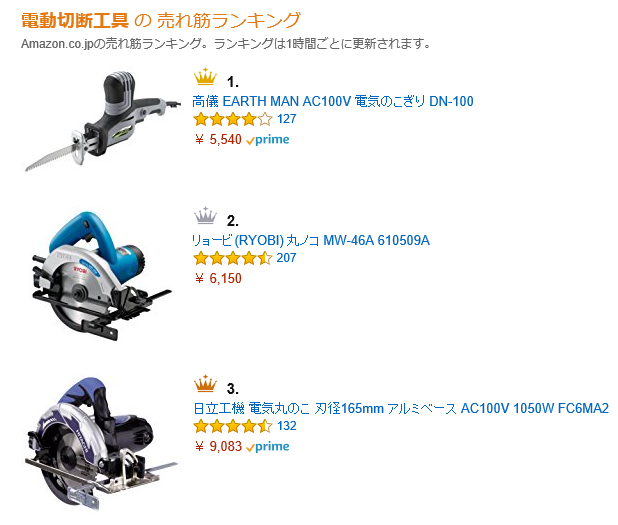The image size is (618, 525).
Task: Click the ¥6,150 price
Action: tap(218, 278)
